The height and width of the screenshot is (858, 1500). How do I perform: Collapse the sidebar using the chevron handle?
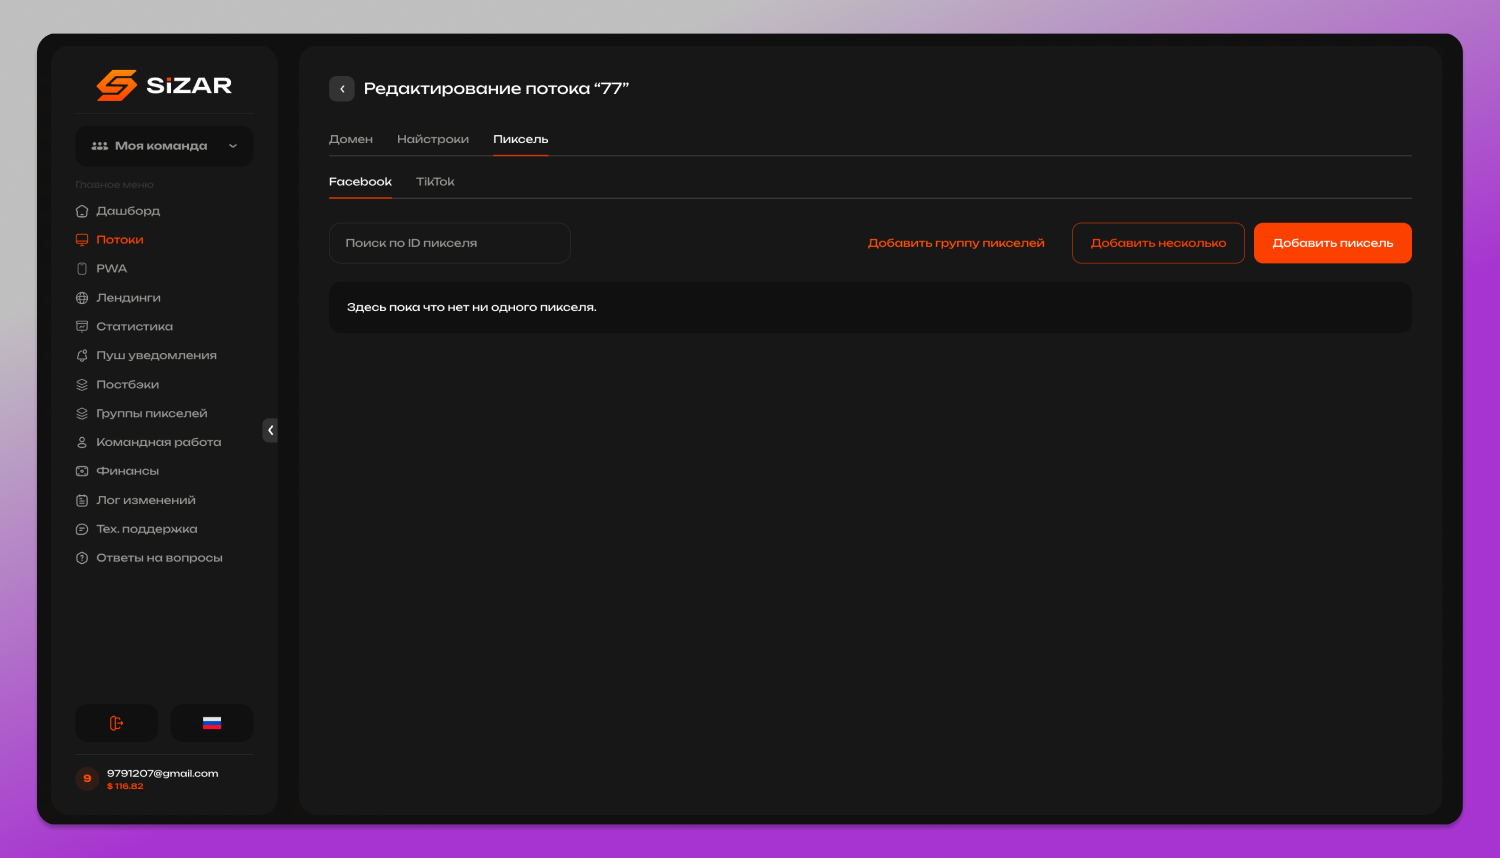coord(270,430)
